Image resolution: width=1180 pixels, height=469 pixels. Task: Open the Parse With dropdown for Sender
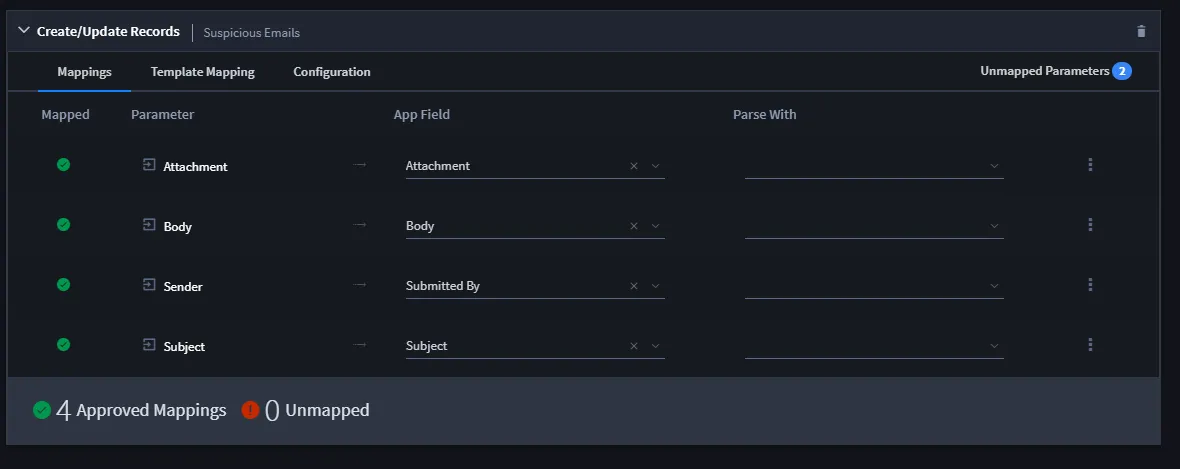tap(874, 286)
